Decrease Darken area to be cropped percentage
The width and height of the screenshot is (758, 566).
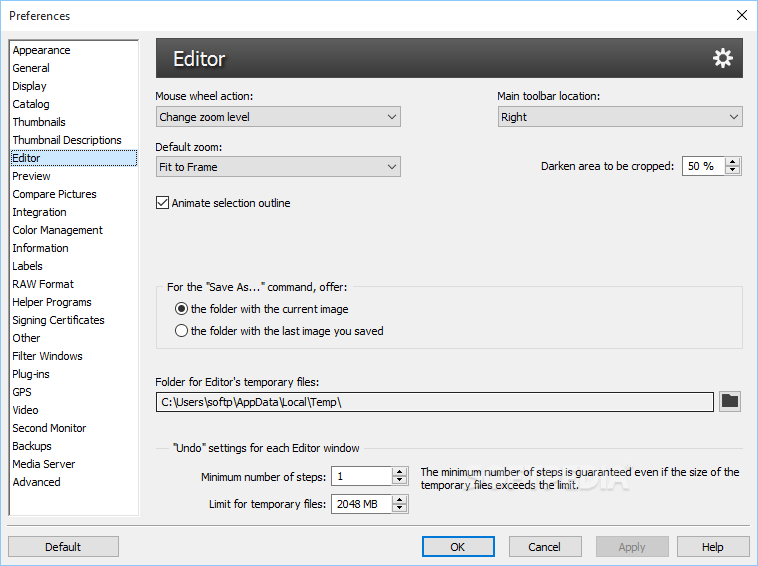tap(733, 170)
